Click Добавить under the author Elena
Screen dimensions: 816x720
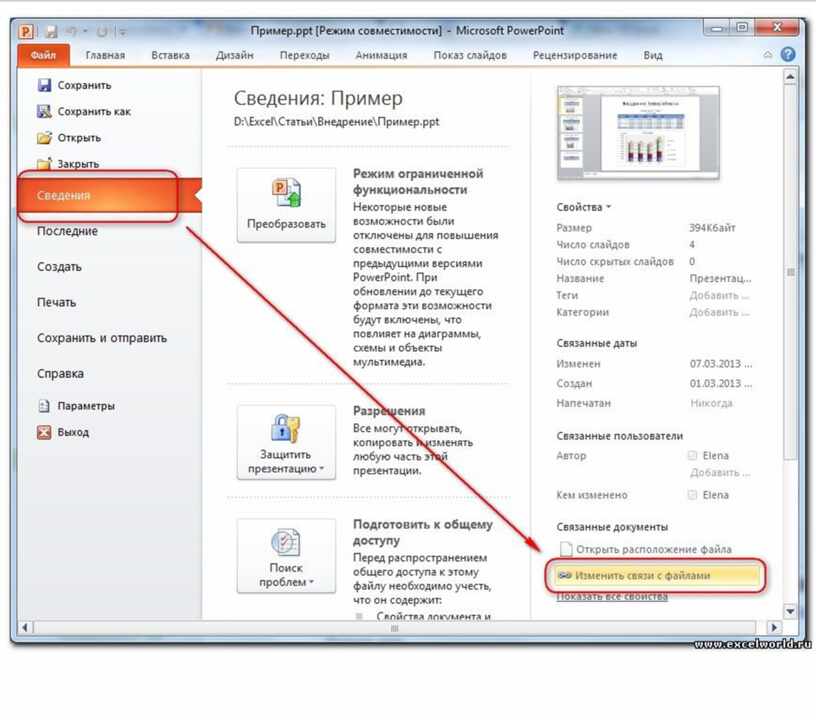point(720,472)
